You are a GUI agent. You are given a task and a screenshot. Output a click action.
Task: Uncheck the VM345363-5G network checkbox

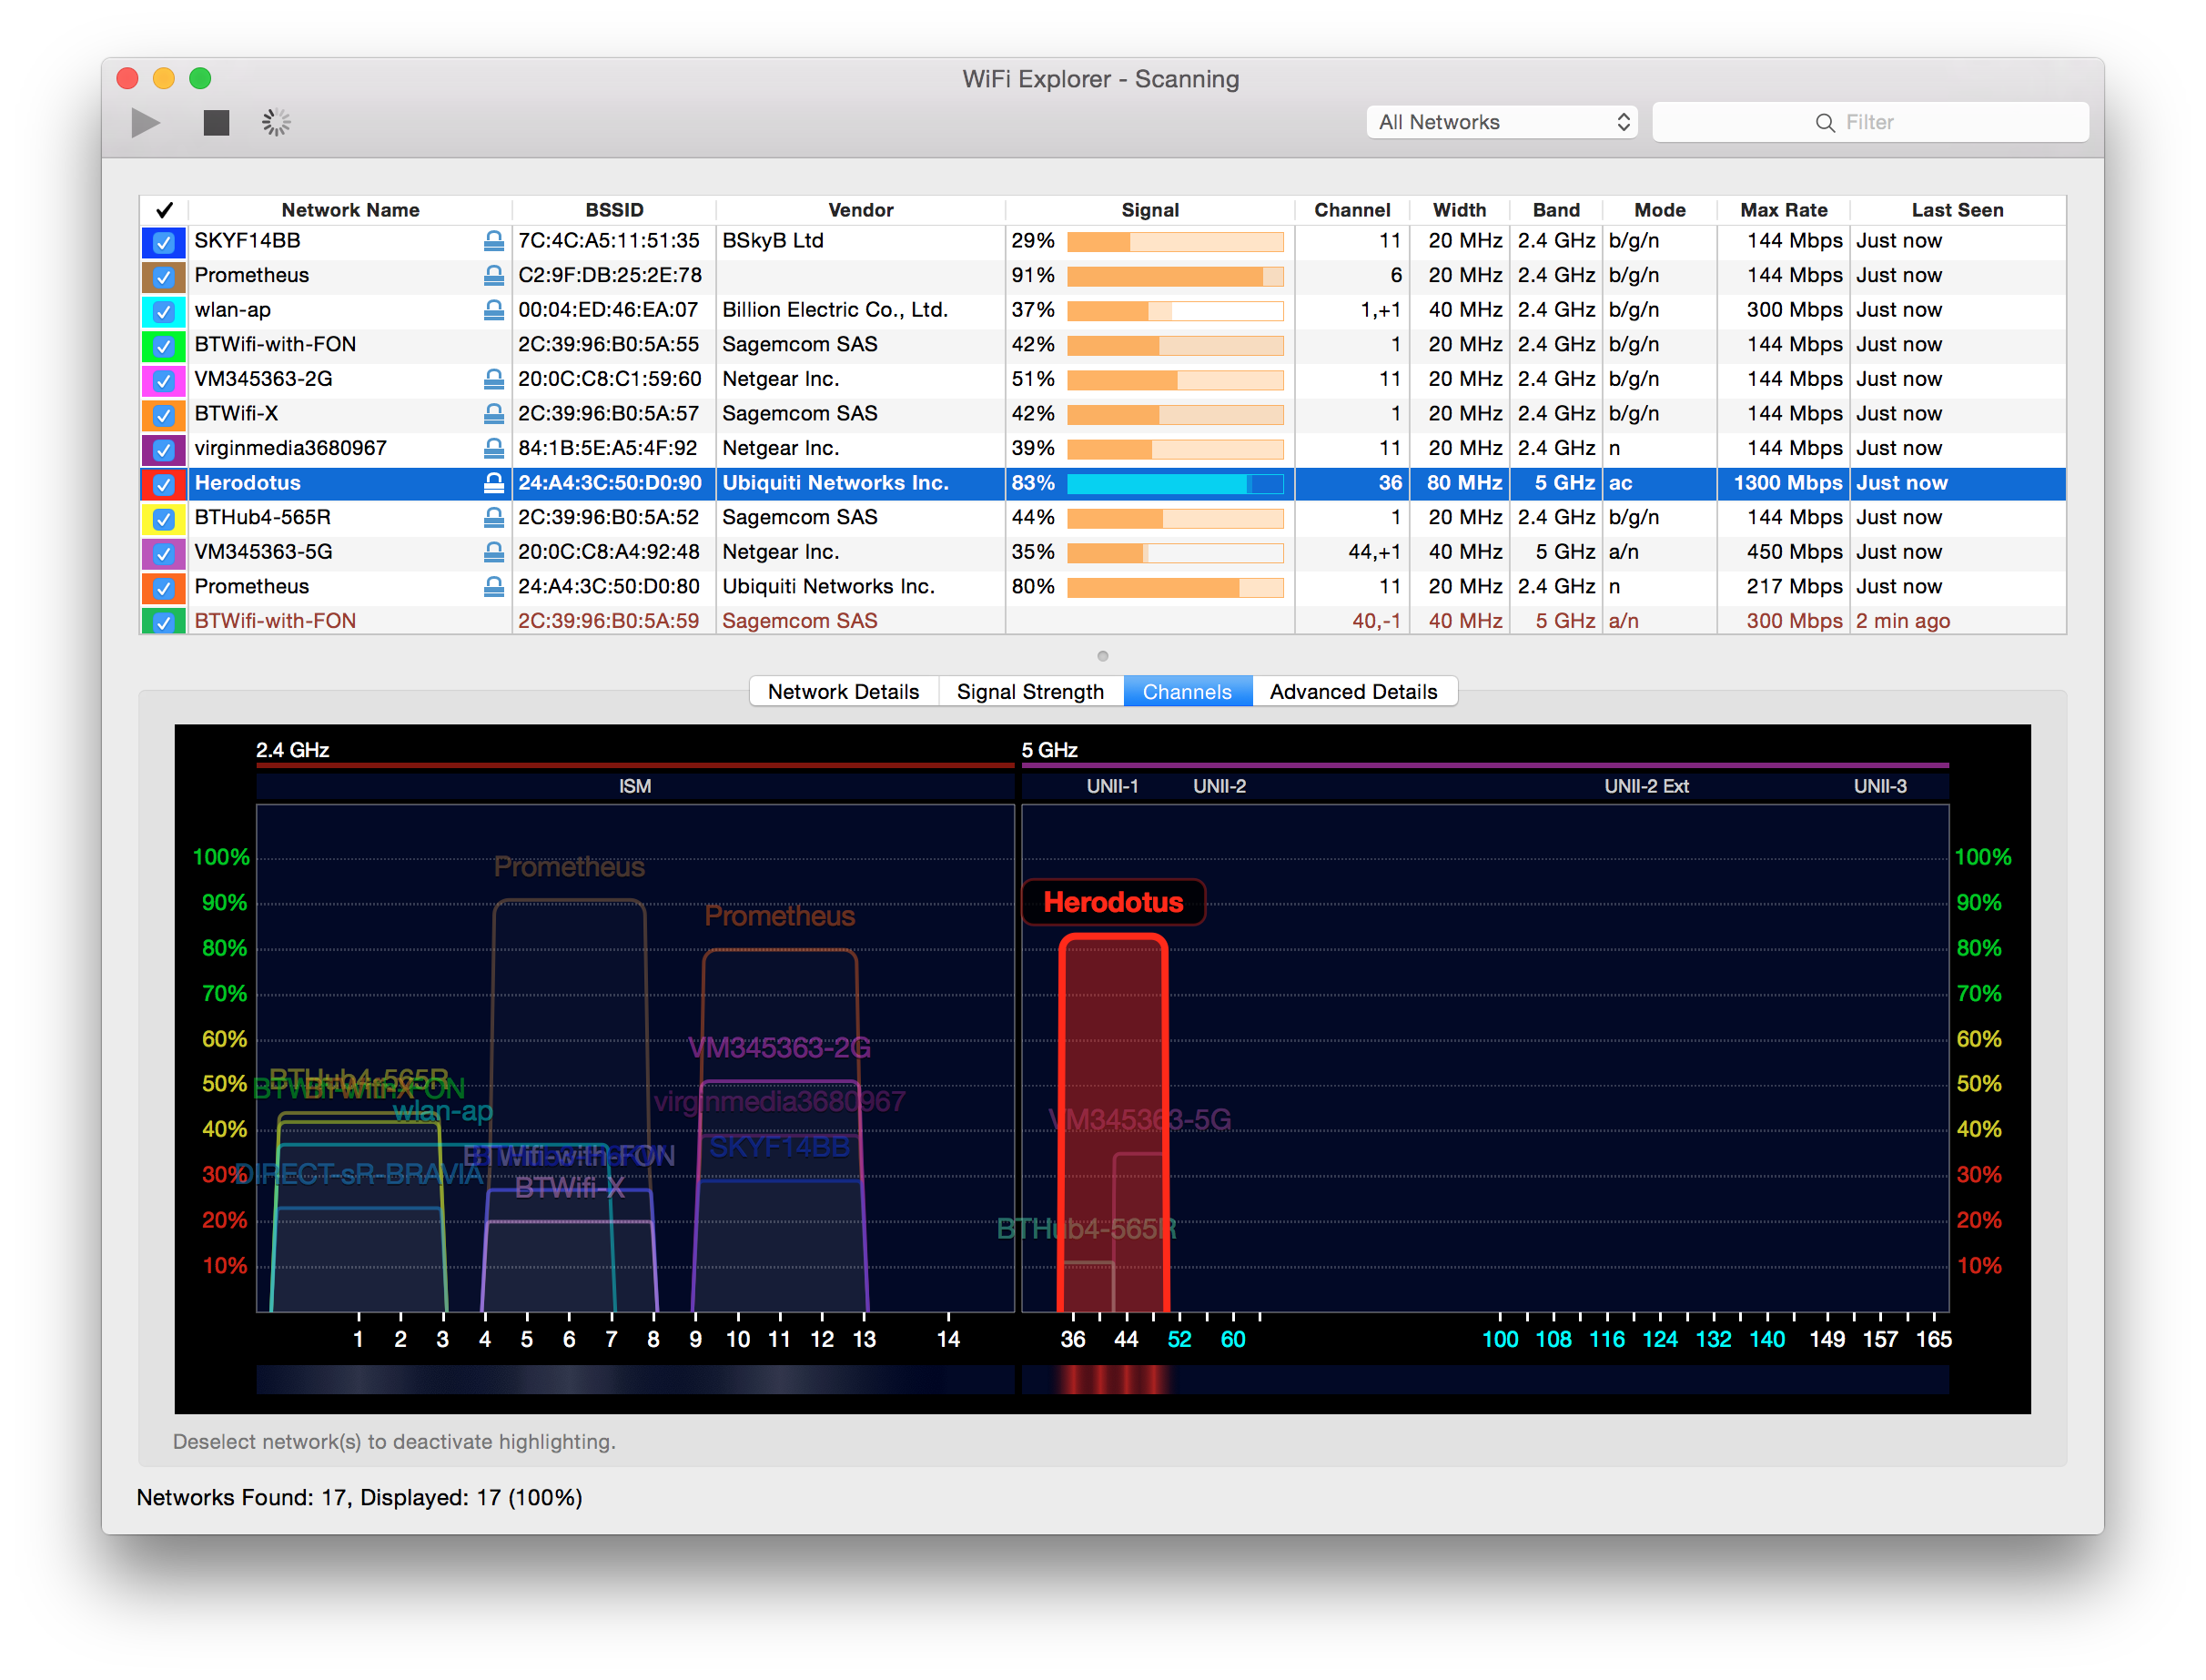[x=164, y=553]
